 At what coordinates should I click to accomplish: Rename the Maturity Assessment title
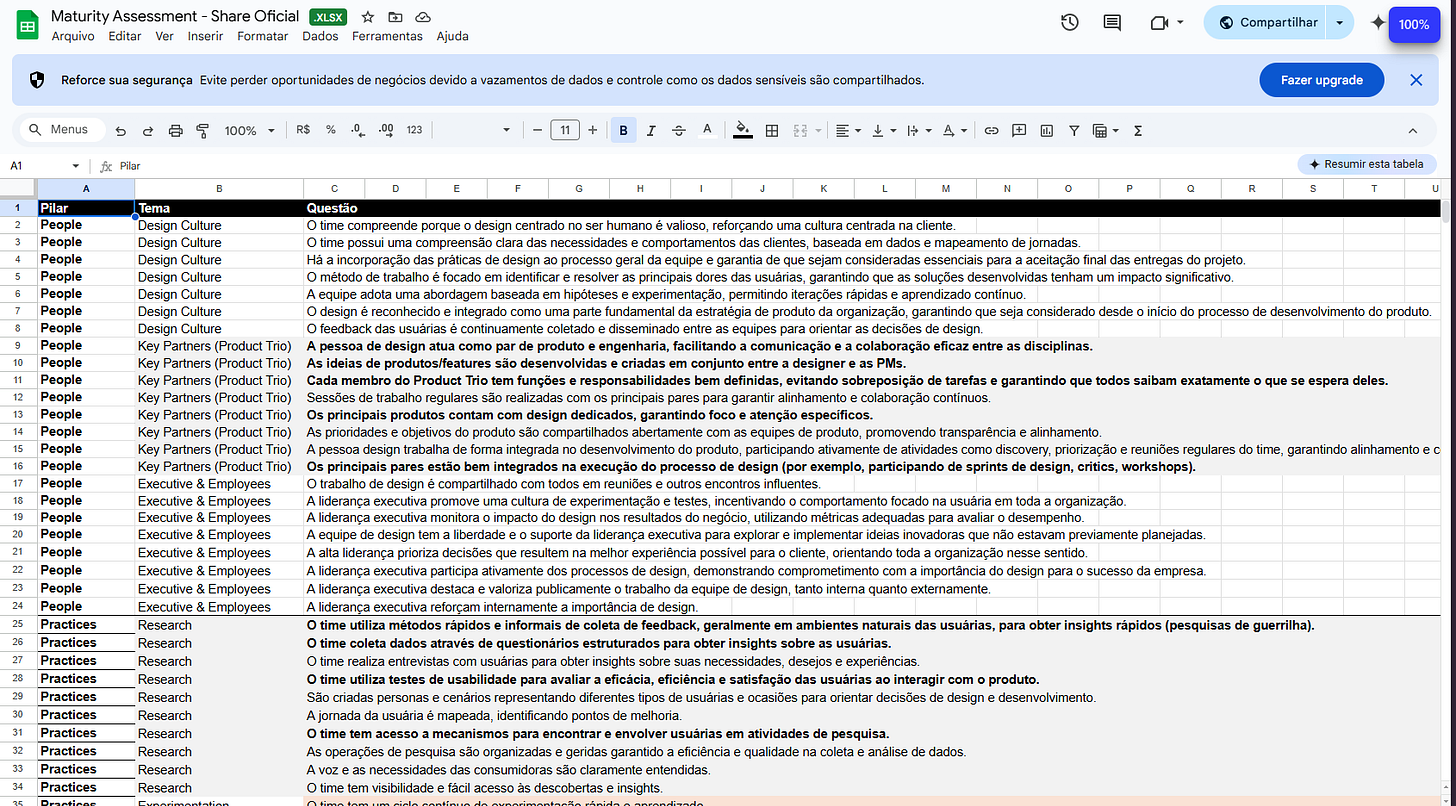[175, 16]
